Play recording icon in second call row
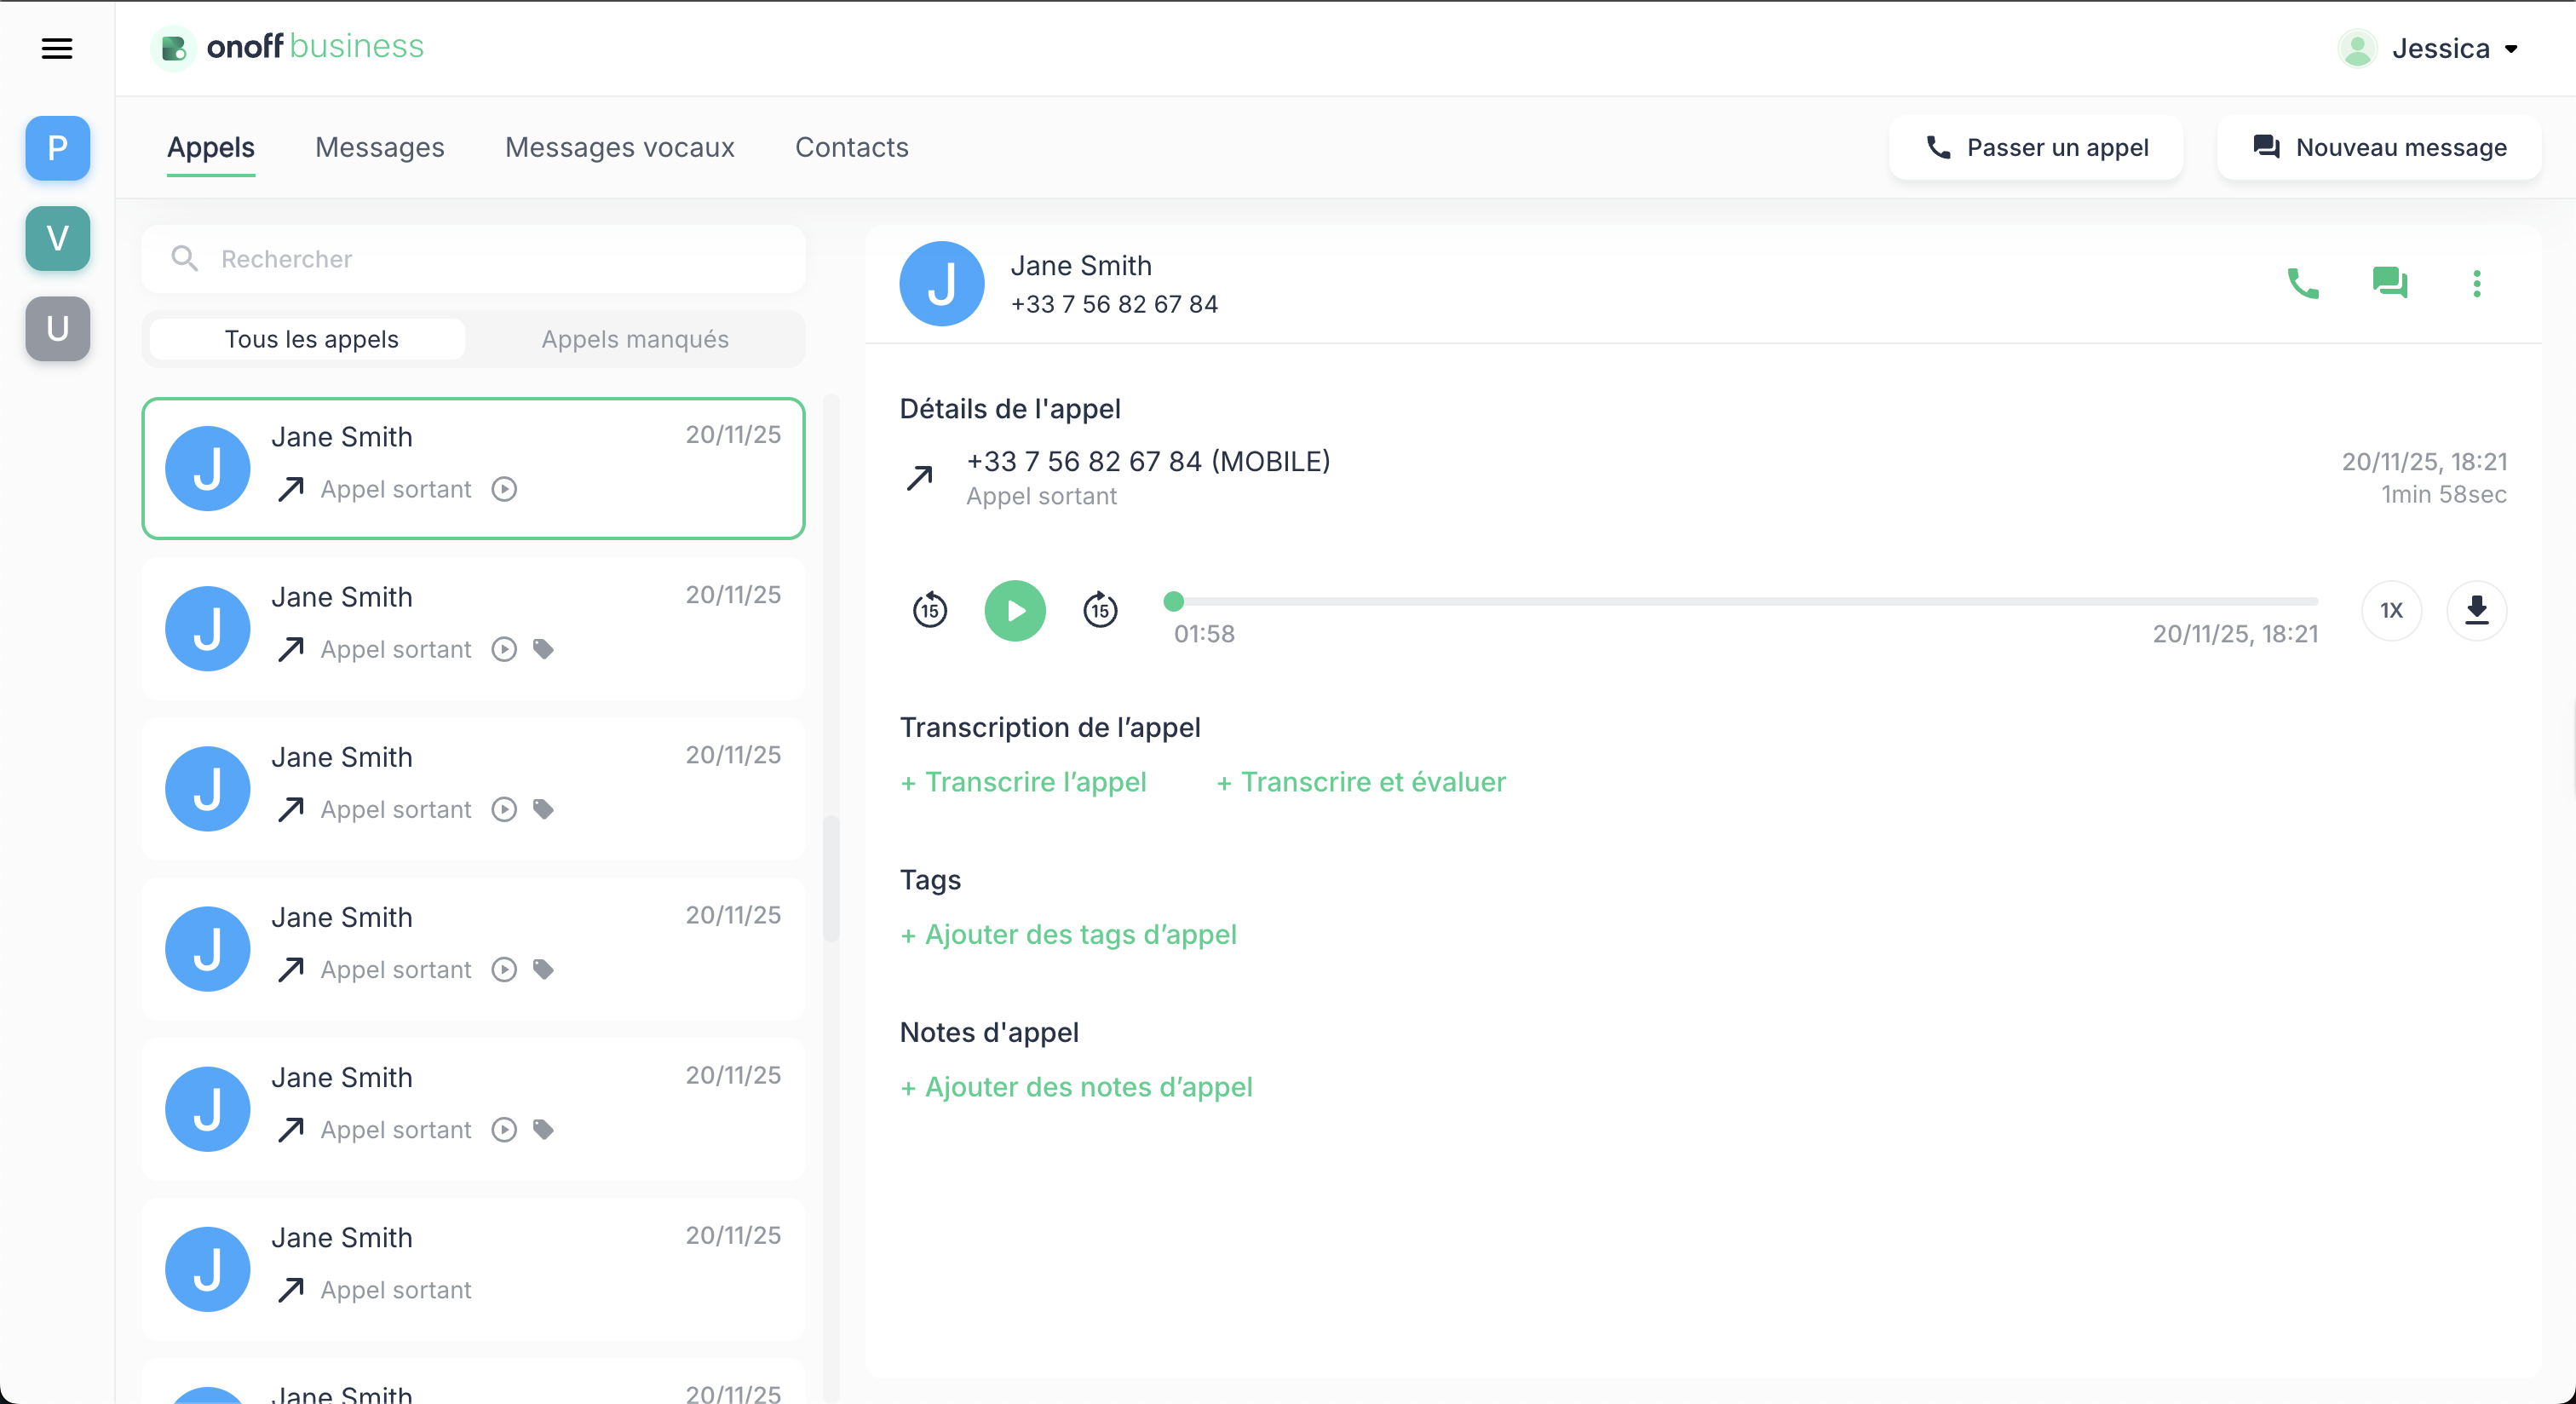Viewport: 2576px width, 1404px height. (x=504, y=649)
